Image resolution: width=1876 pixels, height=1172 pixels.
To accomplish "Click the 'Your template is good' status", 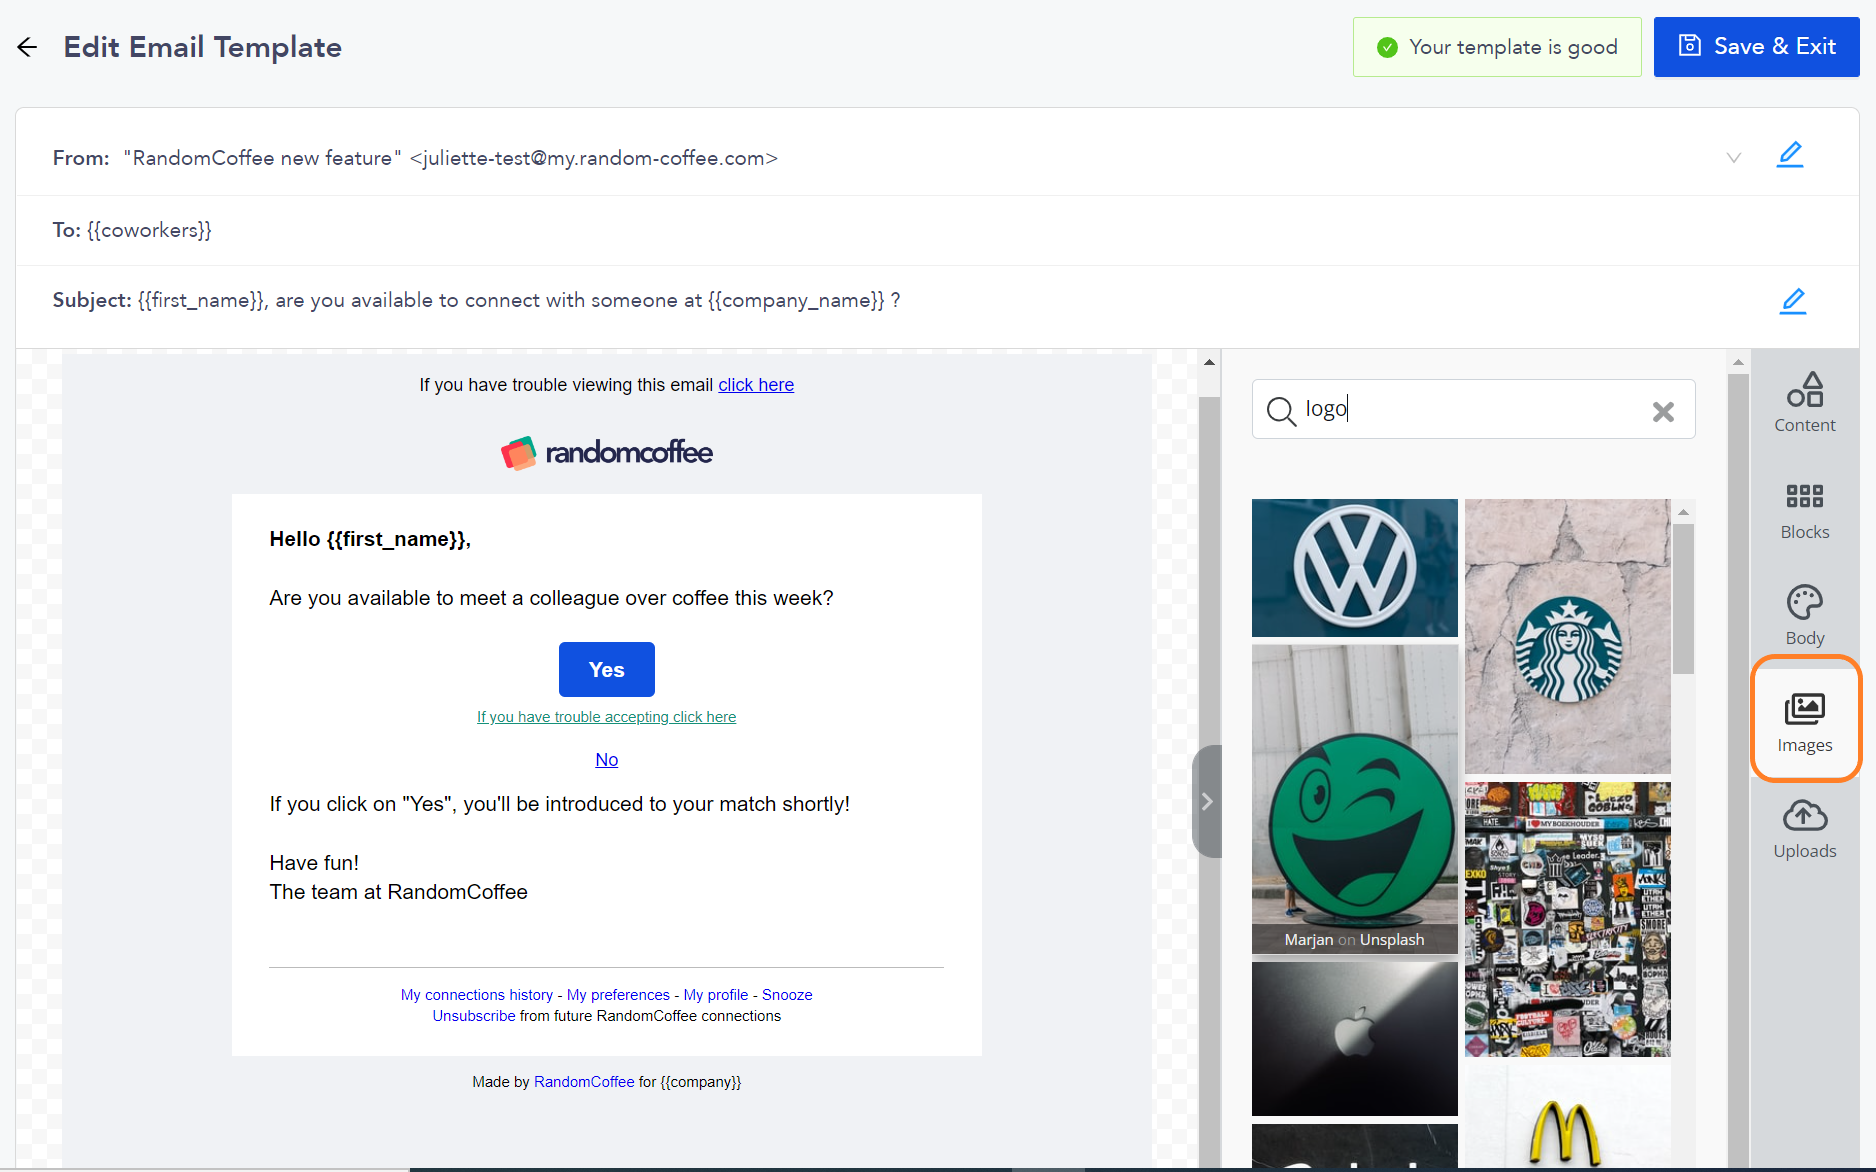I will point(1497,47).
